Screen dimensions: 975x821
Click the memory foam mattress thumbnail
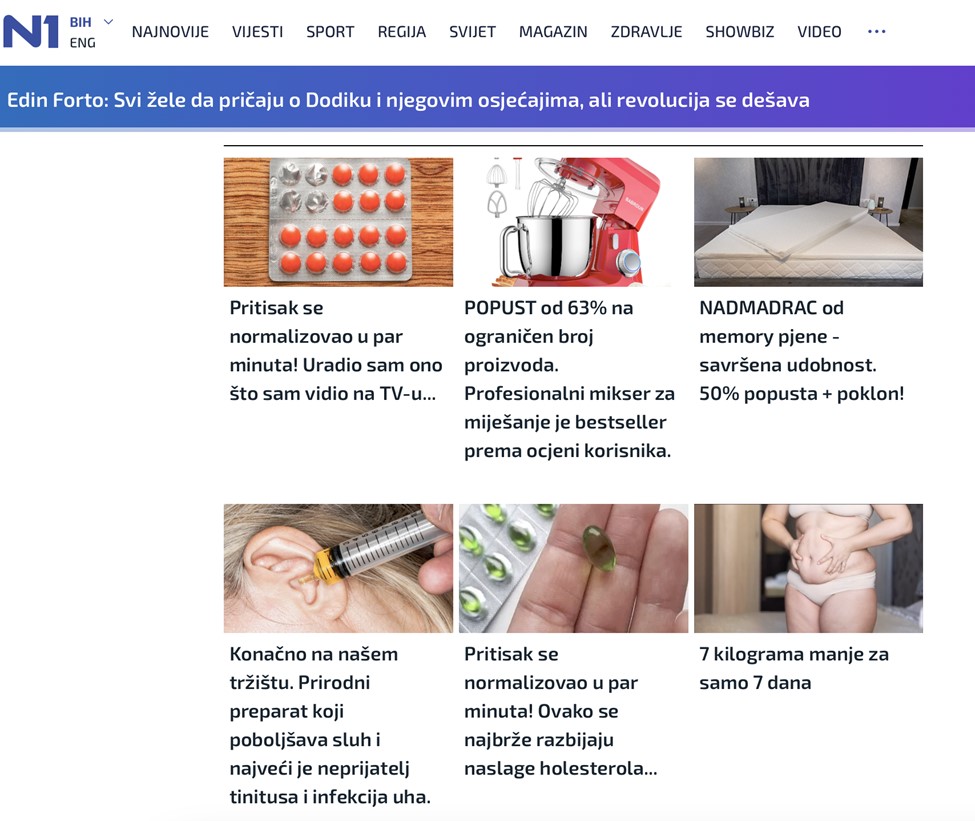(808, 222)
